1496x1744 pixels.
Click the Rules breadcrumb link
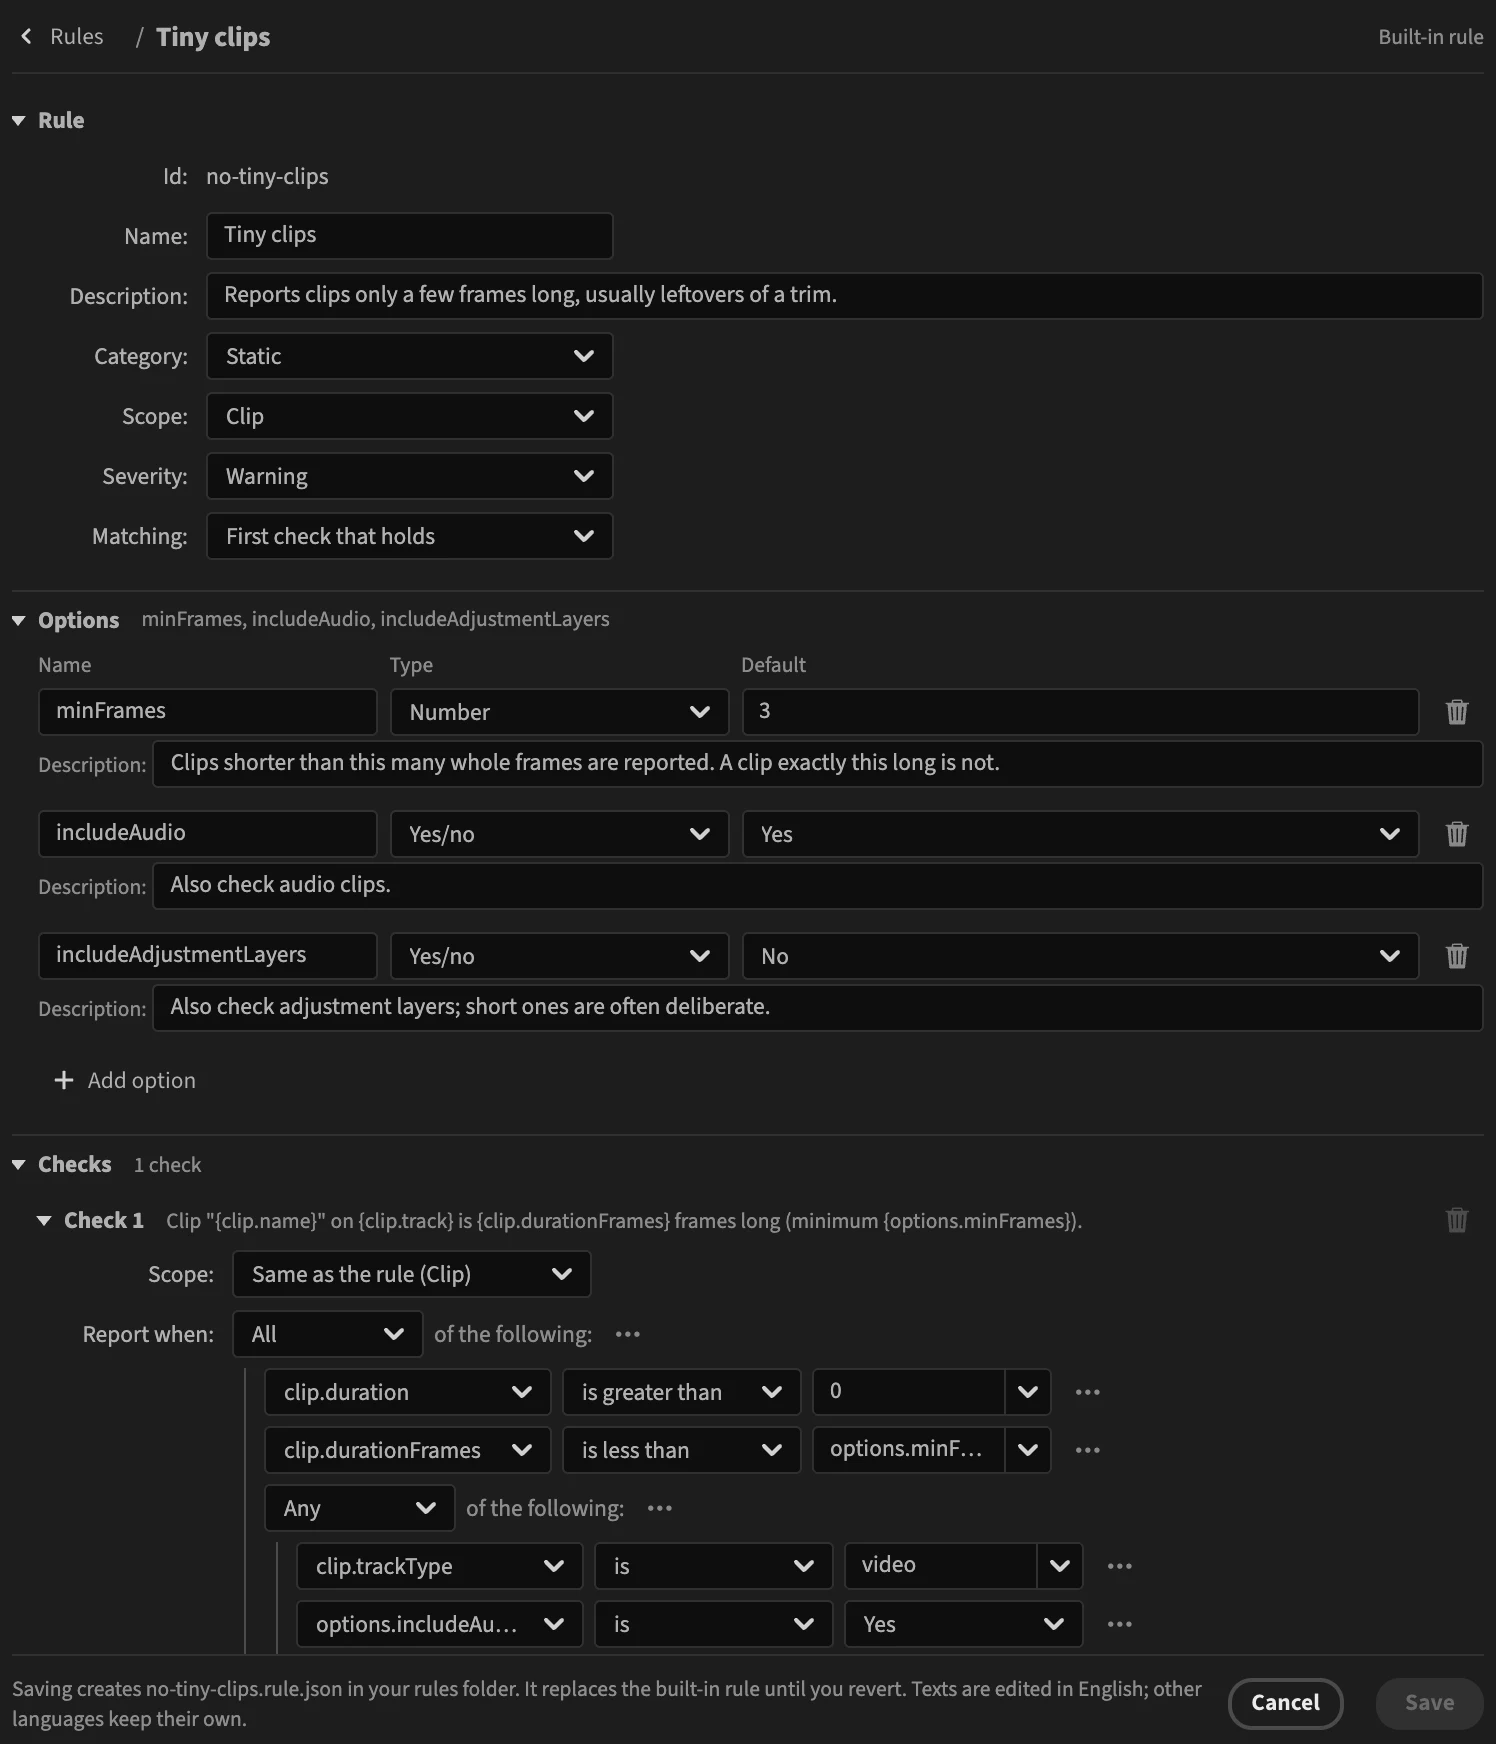77,37
